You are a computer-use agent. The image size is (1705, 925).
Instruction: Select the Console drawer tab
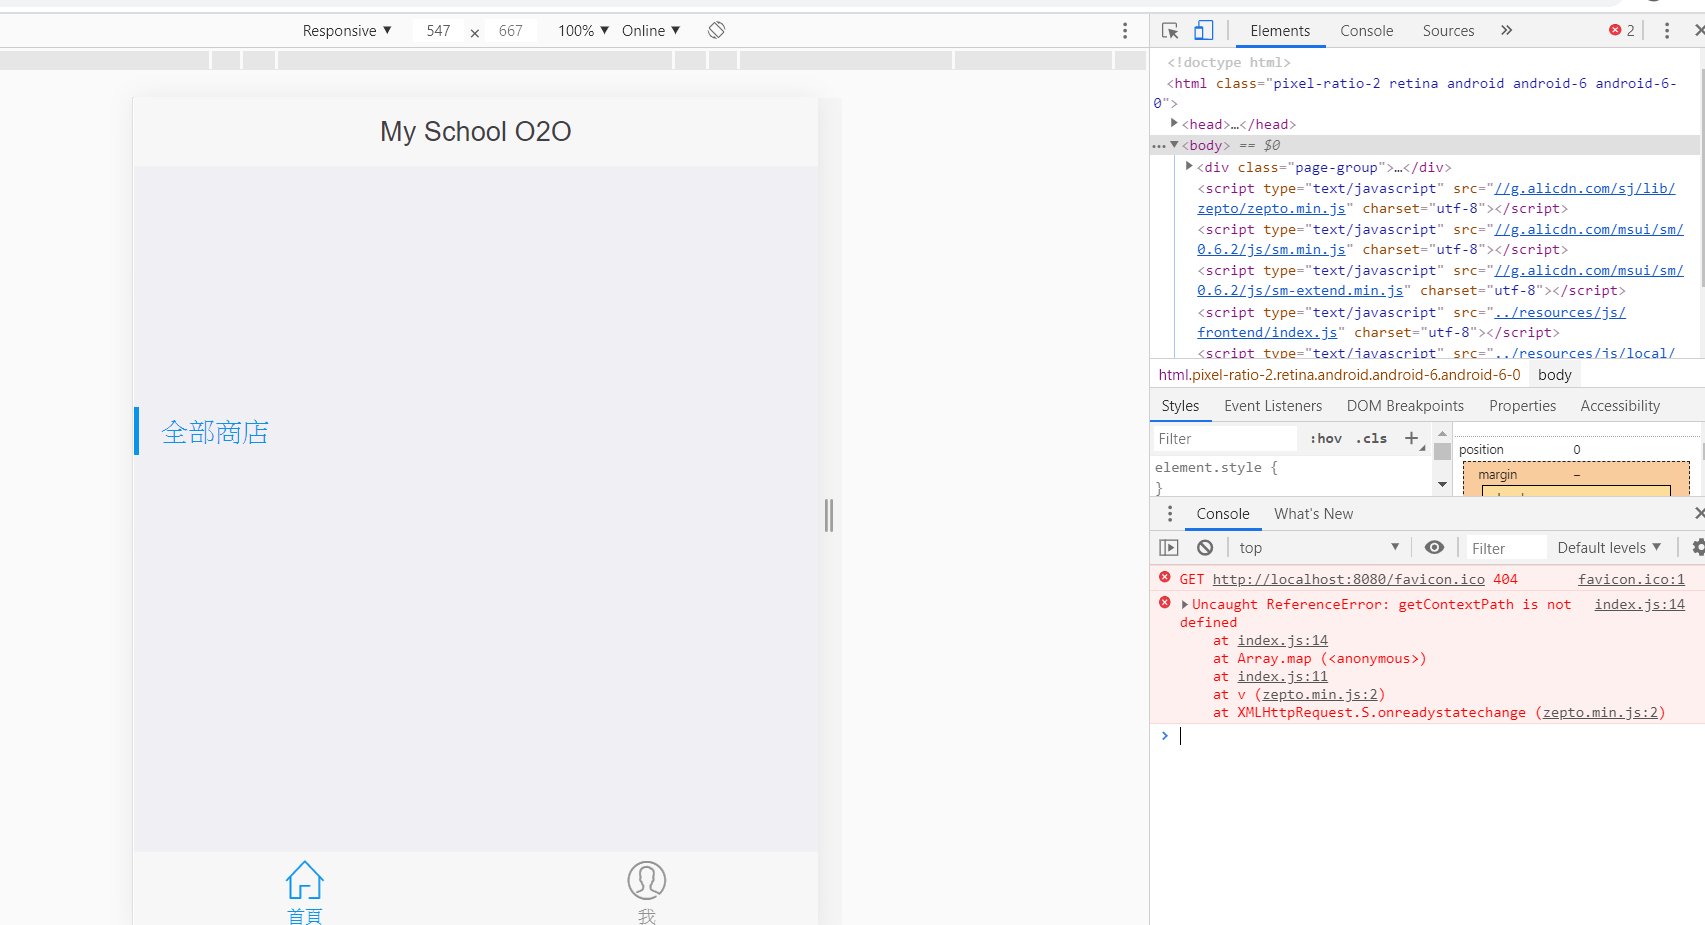1223,514
